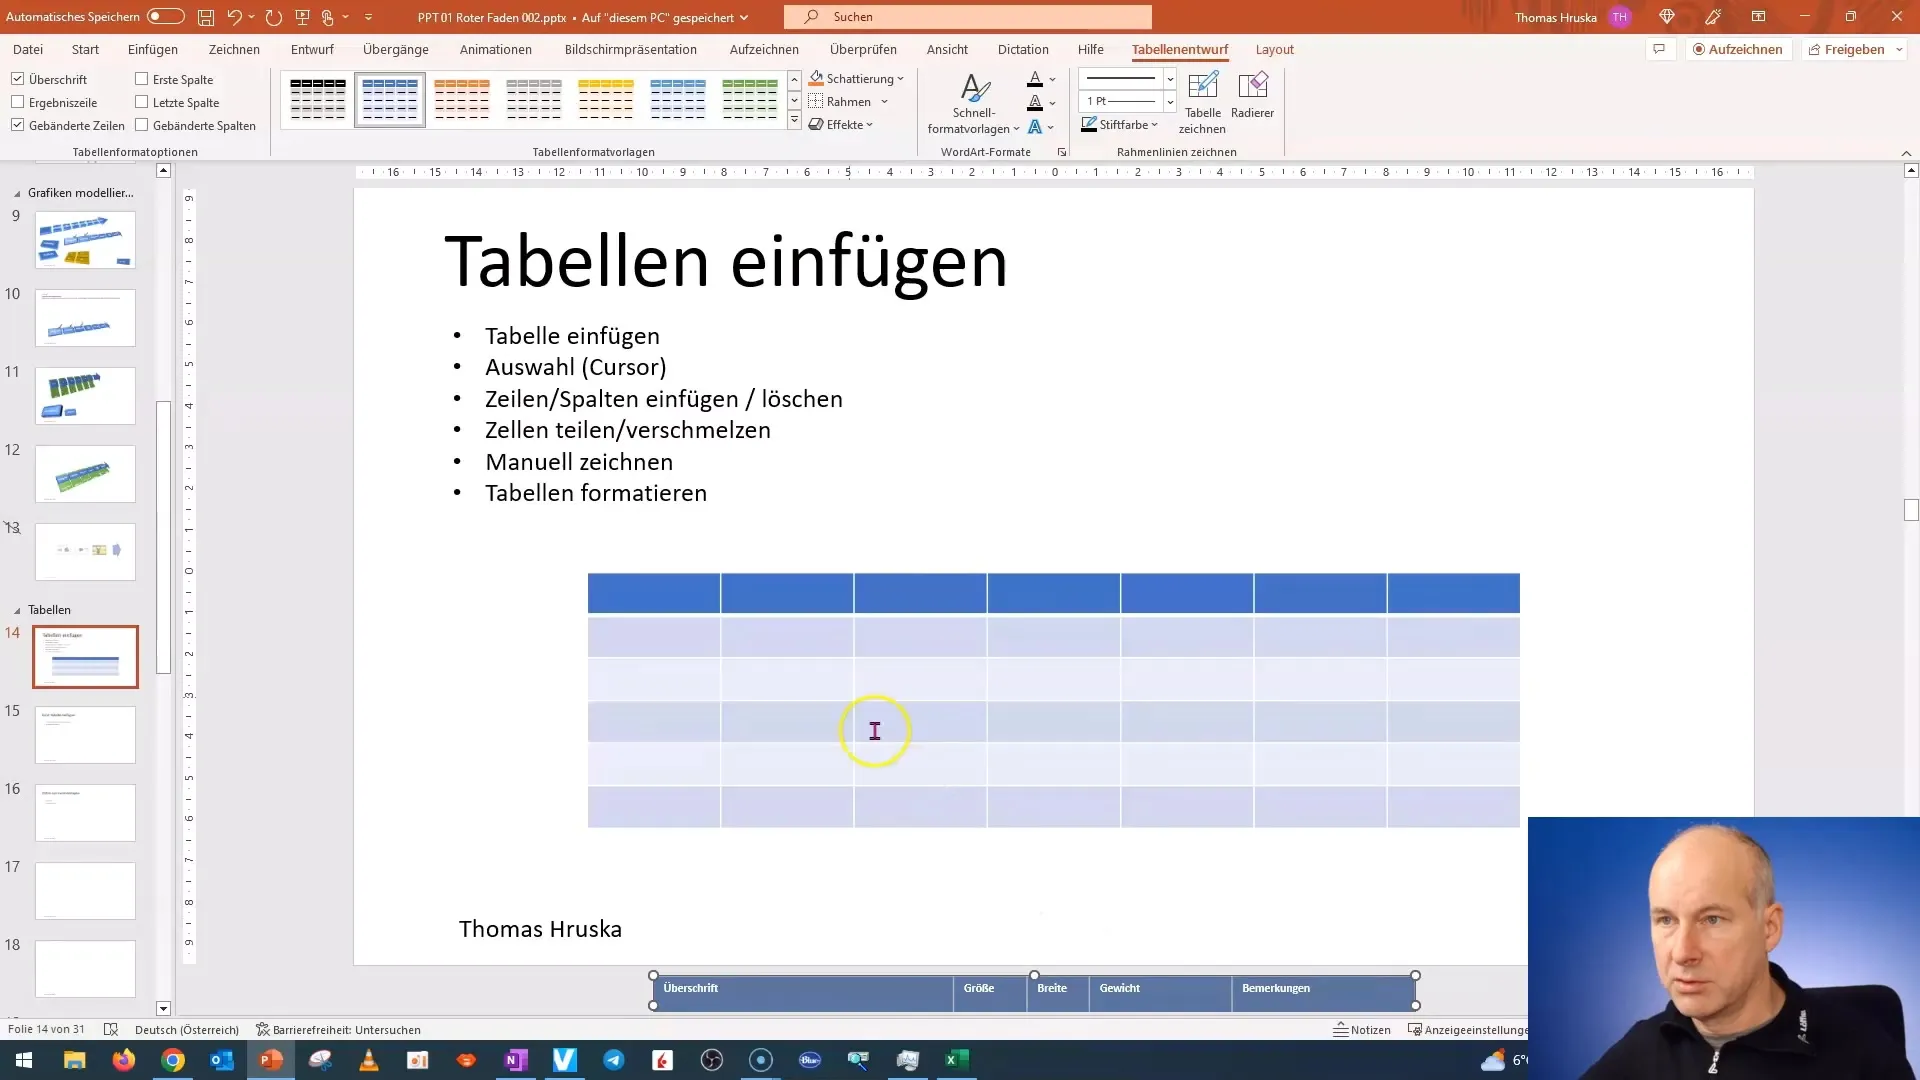Image resolution: width=1920 pixels, height=1080 pixels.
Task: Open the Einfügen tab
Action: pos(153,49)
